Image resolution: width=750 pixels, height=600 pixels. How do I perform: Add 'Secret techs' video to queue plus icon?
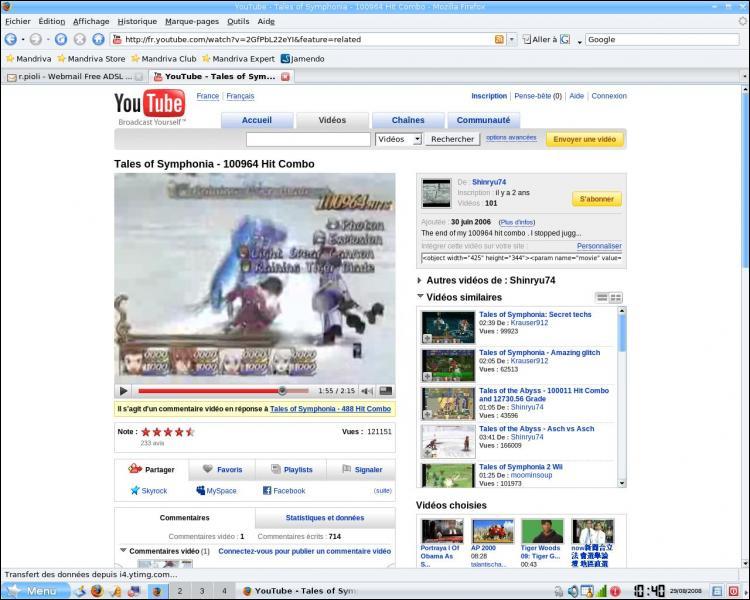pyautogui.click(x=427, y=338)
